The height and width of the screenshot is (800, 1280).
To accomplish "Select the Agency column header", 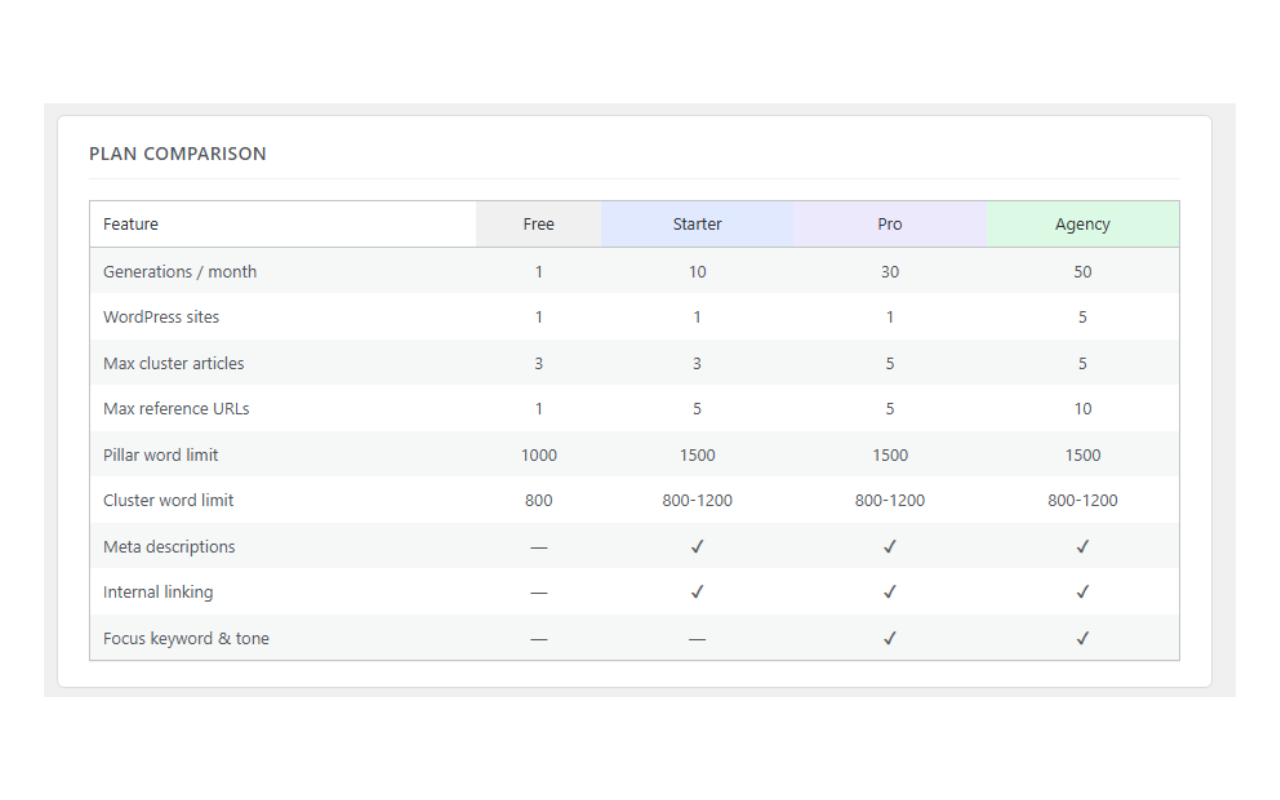I will coord(1083,223).
